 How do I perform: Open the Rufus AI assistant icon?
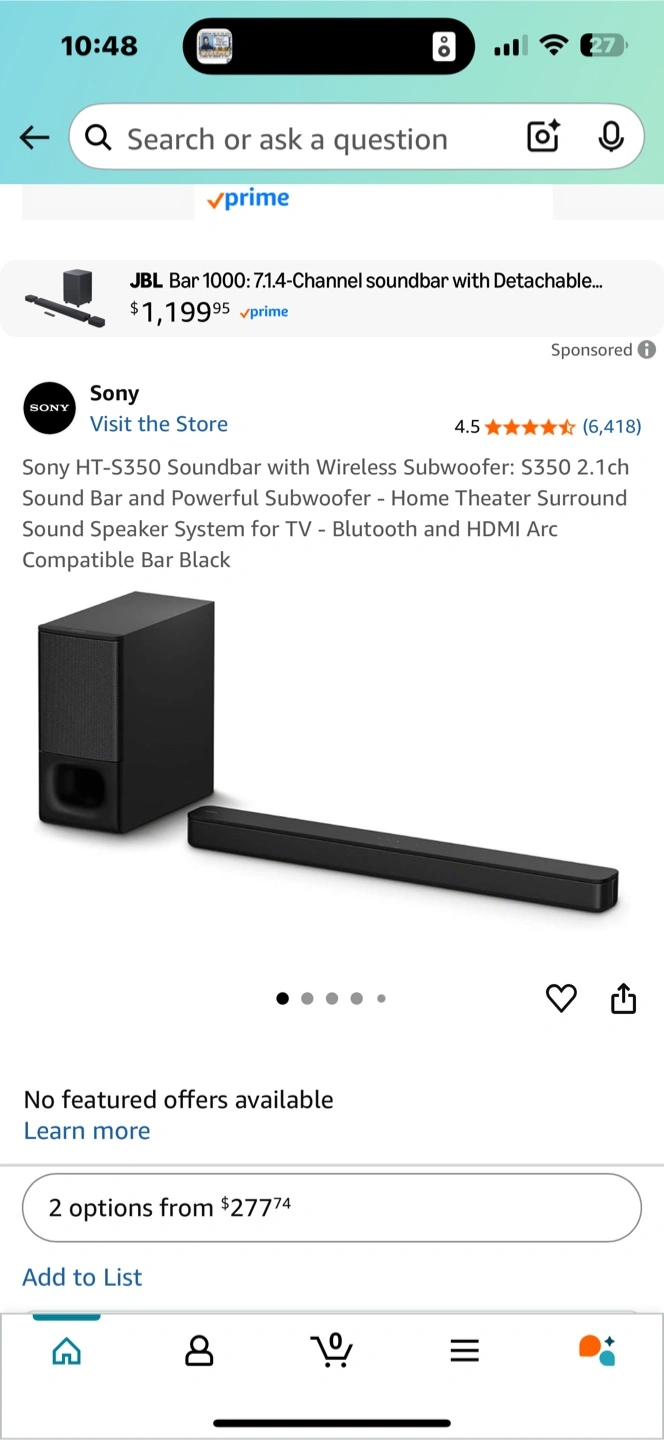[597, 1350]
